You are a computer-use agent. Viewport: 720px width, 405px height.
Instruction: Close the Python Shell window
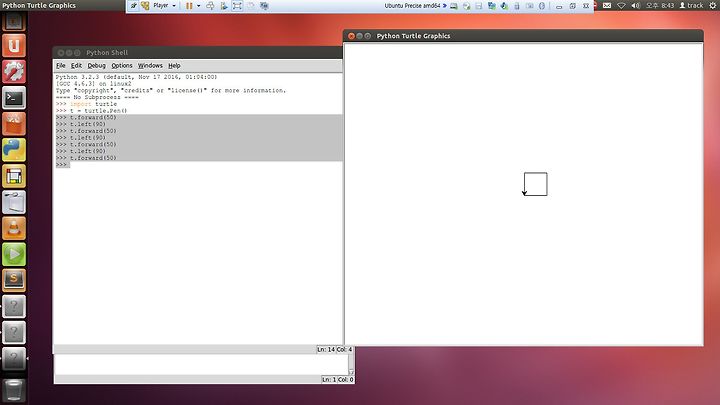[x=61, y=53]
